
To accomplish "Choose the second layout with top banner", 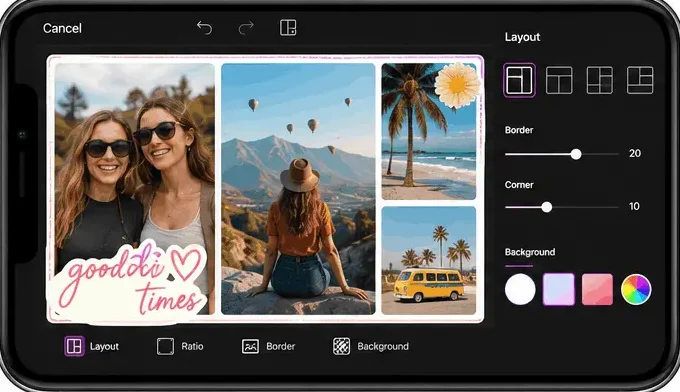I will pyautogui.click(x=559, y=80).
